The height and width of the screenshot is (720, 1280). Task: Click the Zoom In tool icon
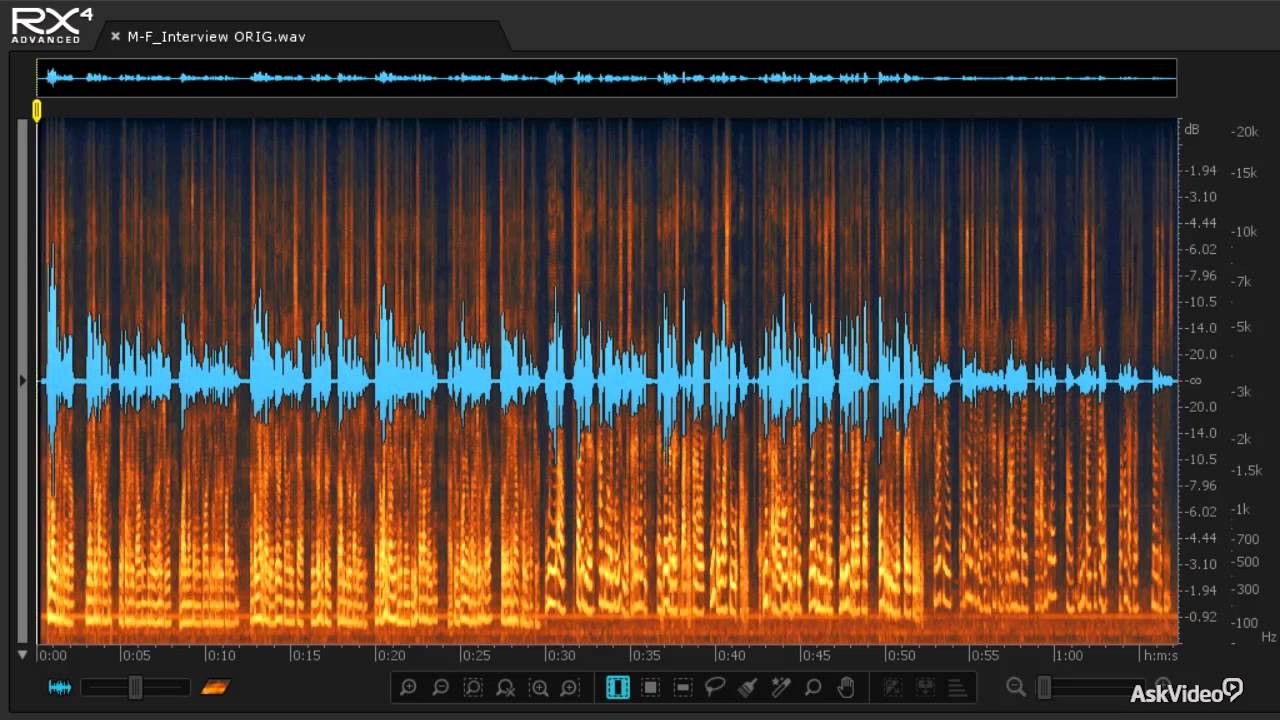[x=408, y=687]
